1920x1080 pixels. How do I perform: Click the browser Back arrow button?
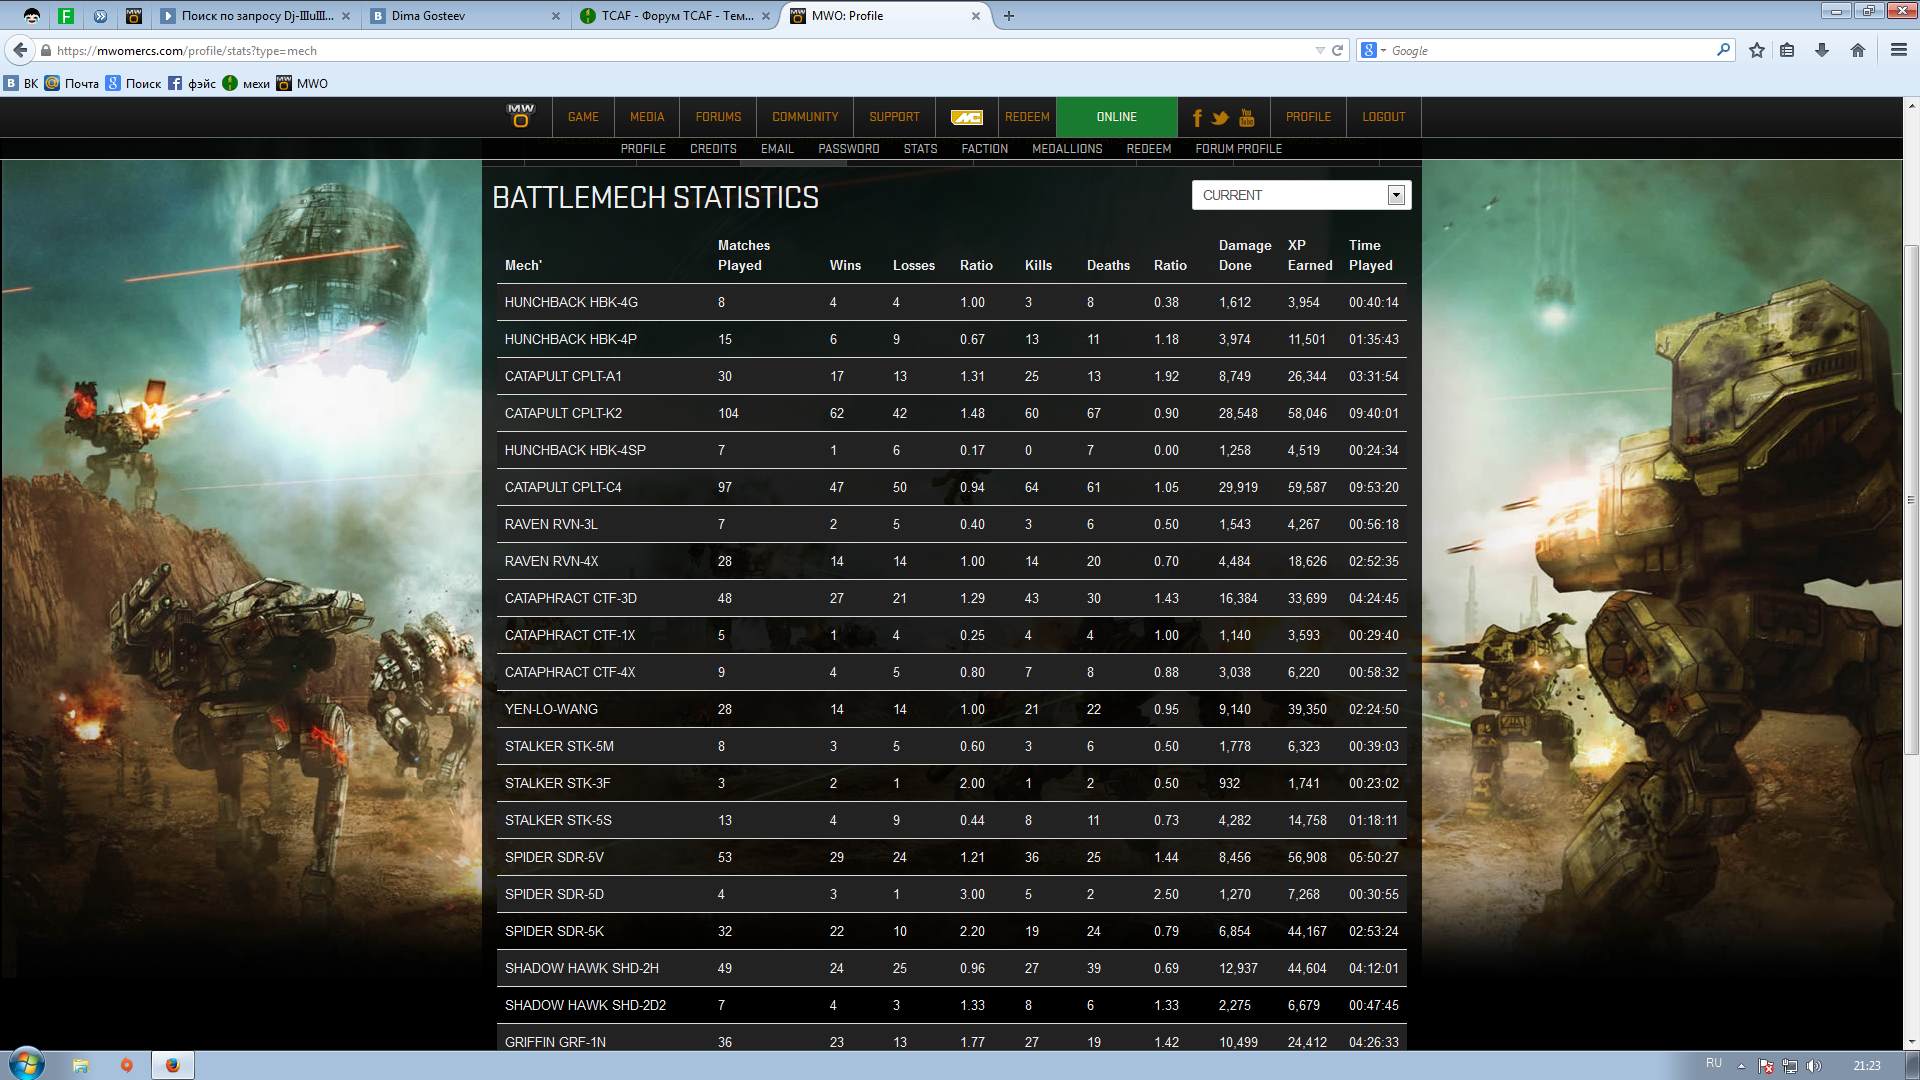(x=20, y=50)
